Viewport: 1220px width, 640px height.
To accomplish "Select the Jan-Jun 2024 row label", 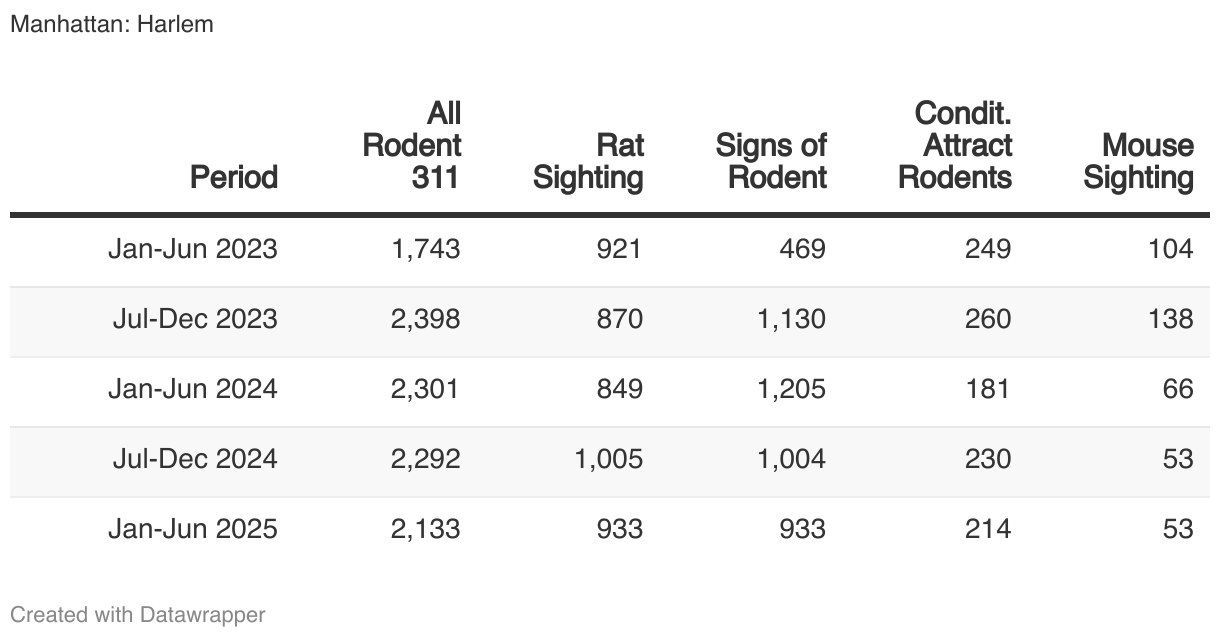I will tap(193, 388).
